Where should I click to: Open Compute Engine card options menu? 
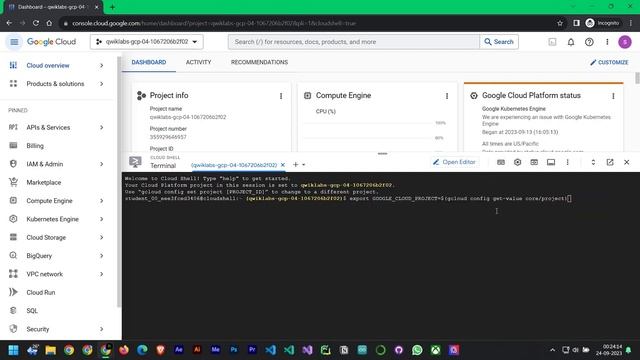click(447, 96)
